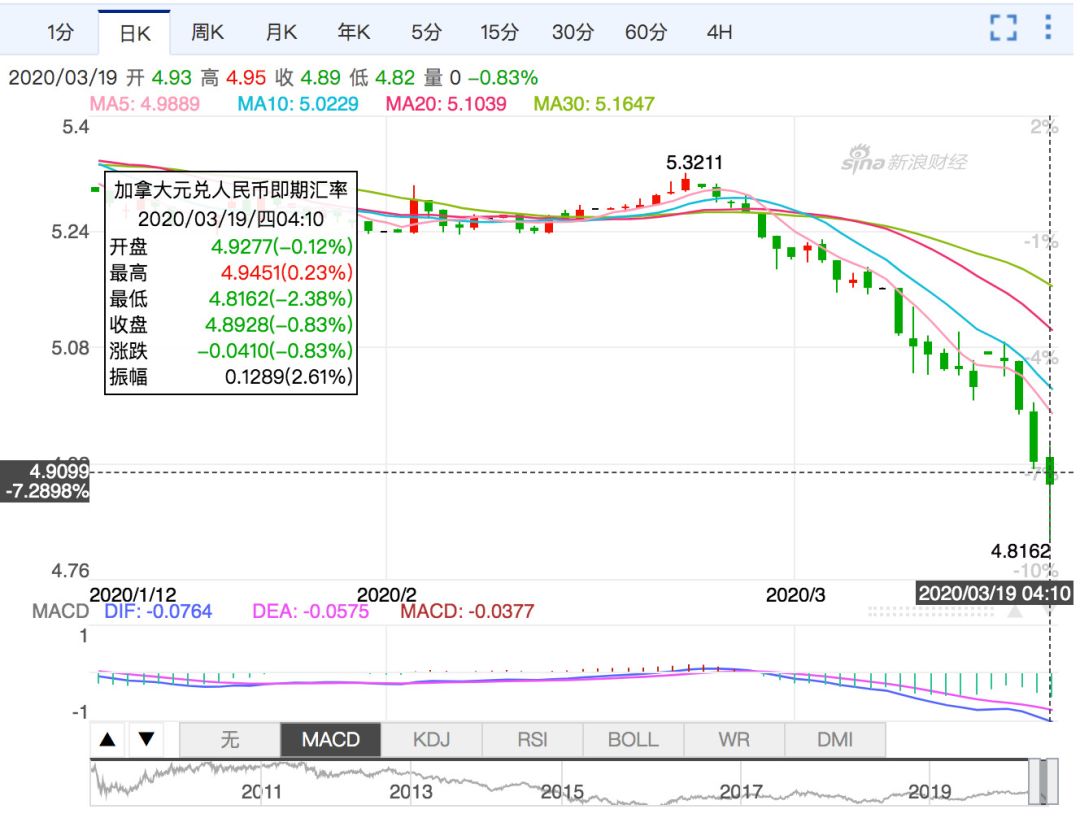Open the 月K monthly chart tab
The width and height of the screenshot is (1080, 831).
pos(280,31)
